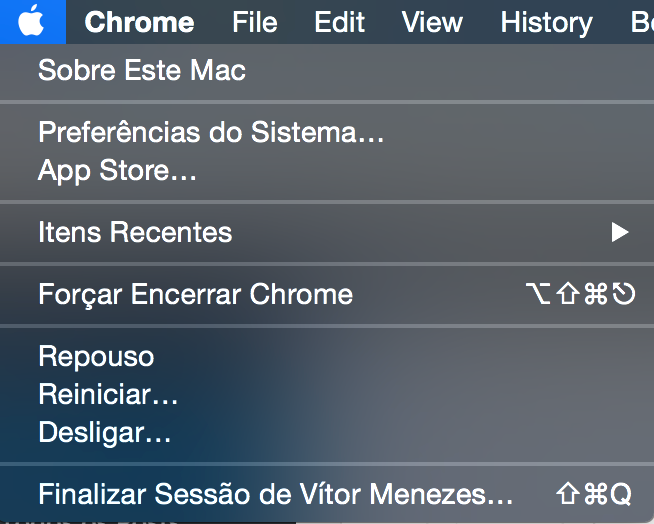Screen dimensions: 654x524
Task: Expand the Itens Recentes submenu
Action: pos(135,233)
